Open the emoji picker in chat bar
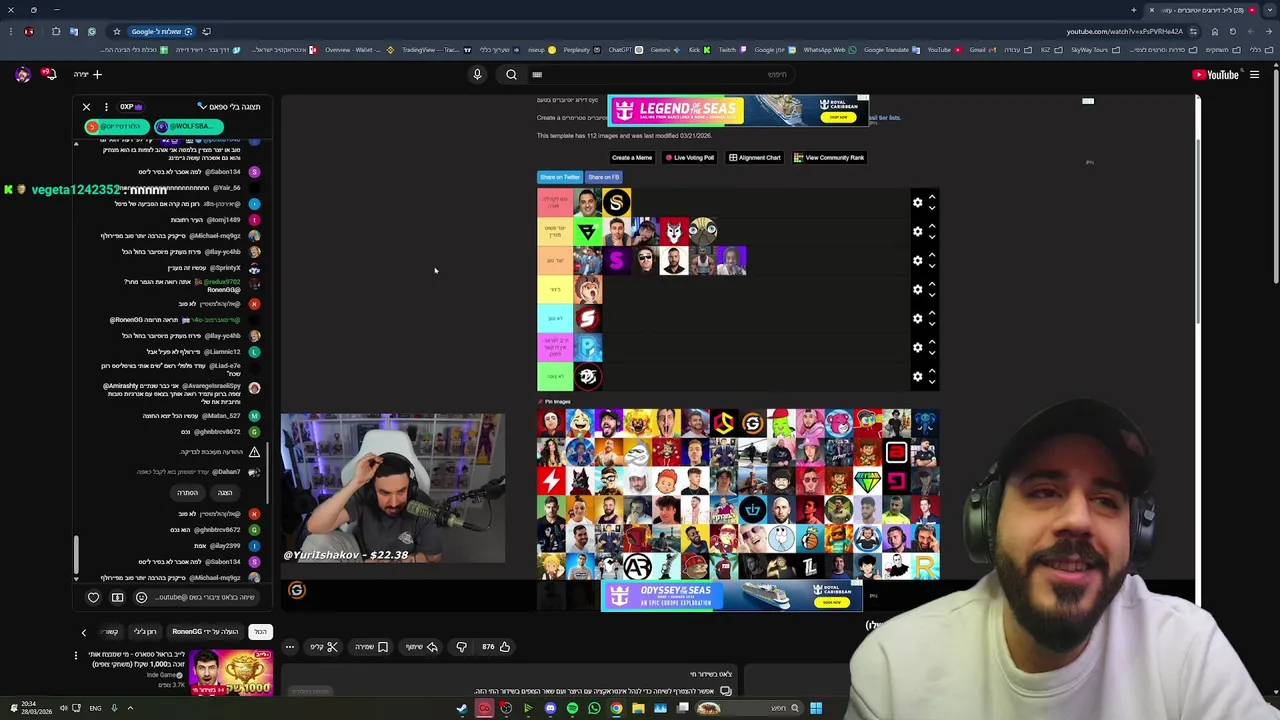1280x720 pixels. (141, 598)
